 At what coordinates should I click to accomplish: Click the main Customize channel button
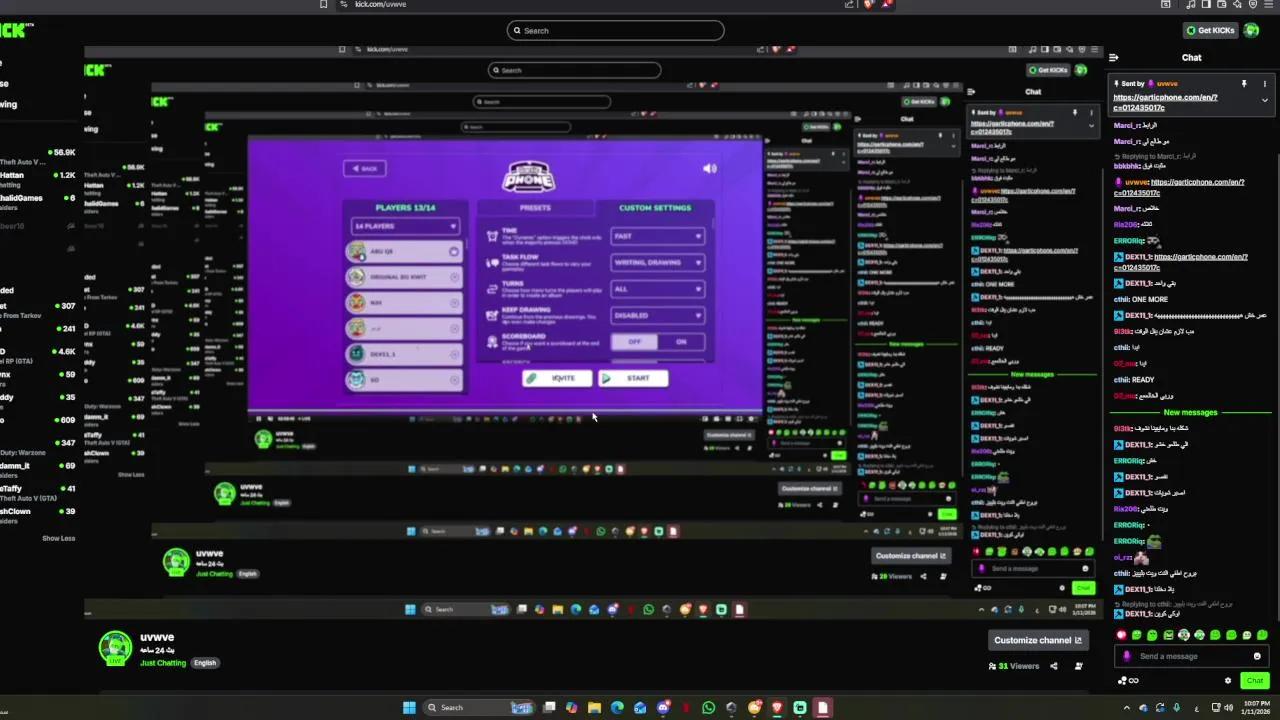coord(1037,640)
